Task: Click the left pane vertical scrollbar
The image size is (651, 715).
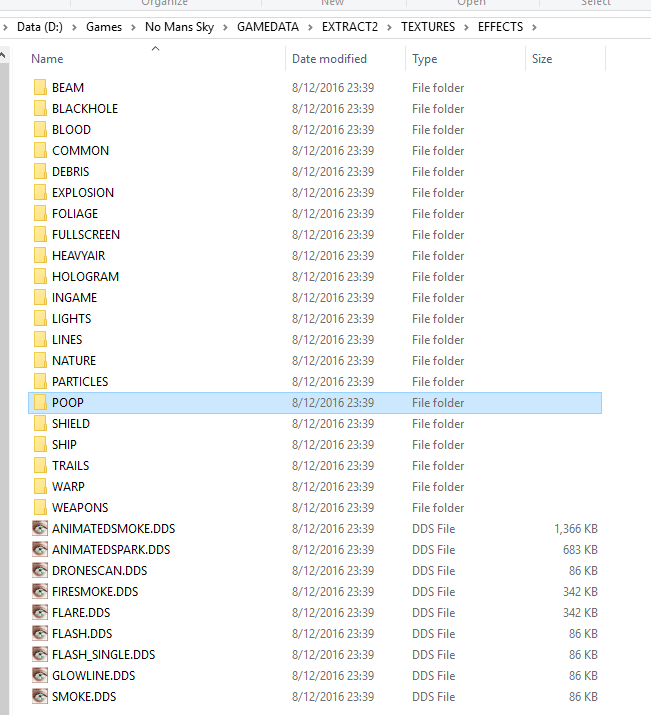Action: coord(4,388)
